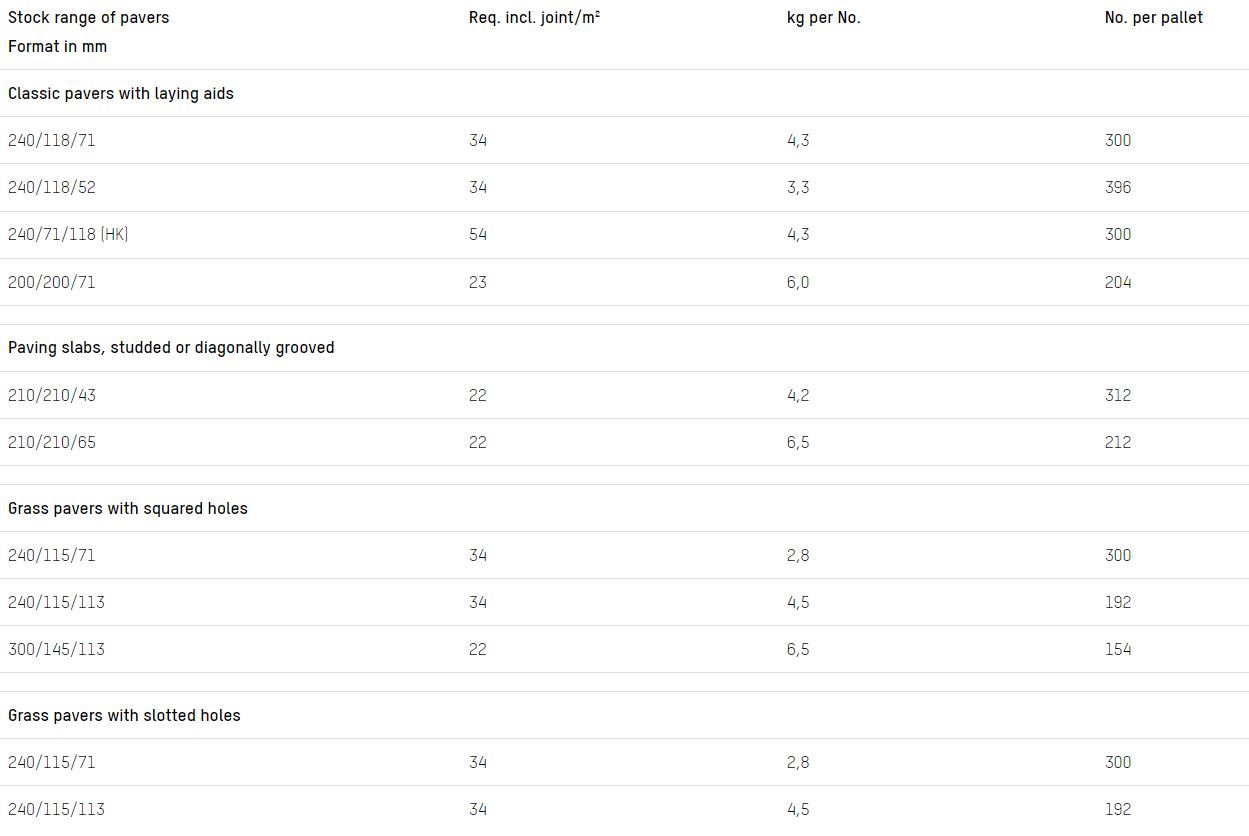Select the pallet count value 154
This screenshot has width=1249, height=836.
pyautogui.click(x=1118, y=649)
